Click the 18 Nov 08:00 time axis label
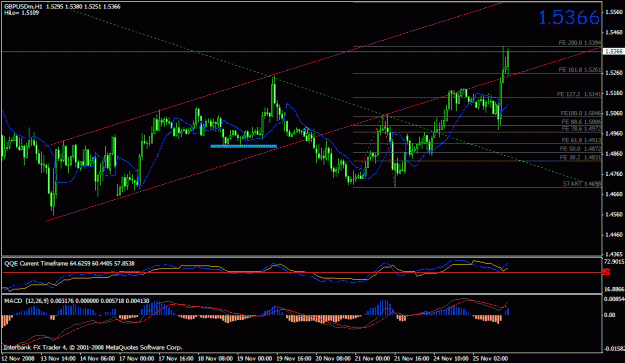625x363 pixels. (216, 358)
